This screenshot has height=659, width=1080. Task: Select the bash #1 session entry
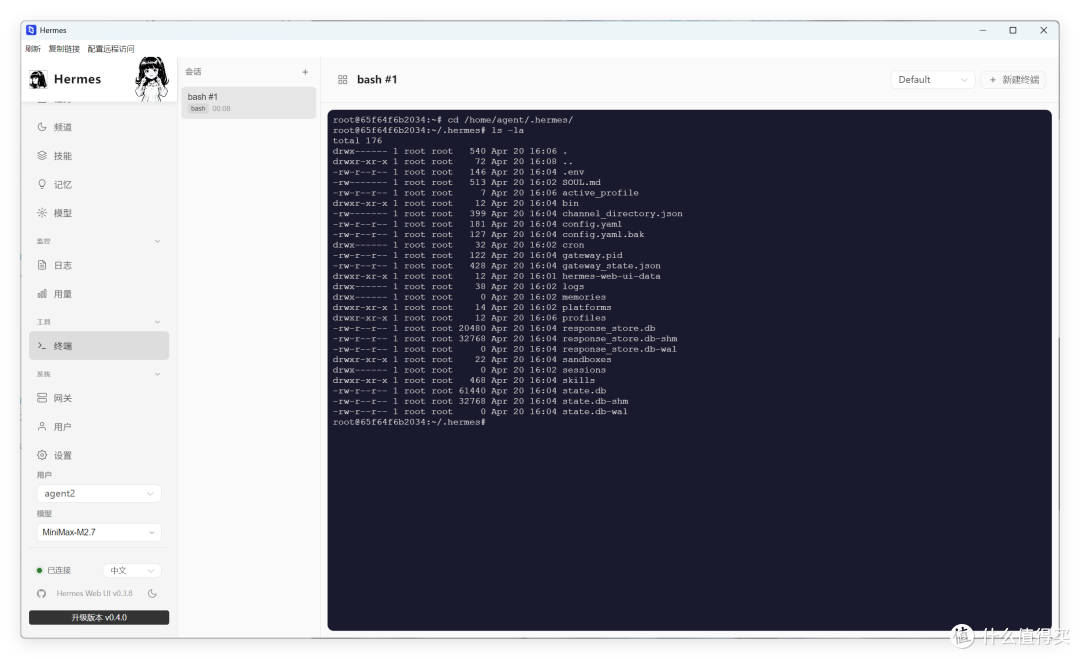click(249, 103)
